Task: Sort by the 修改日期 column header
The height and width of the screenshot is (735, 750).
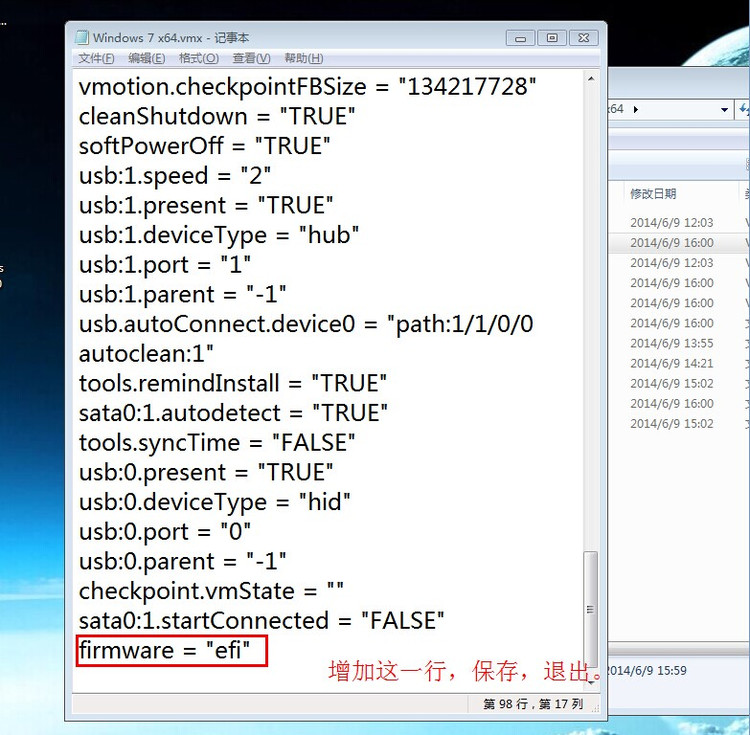Action: click(x=653, y=194)
